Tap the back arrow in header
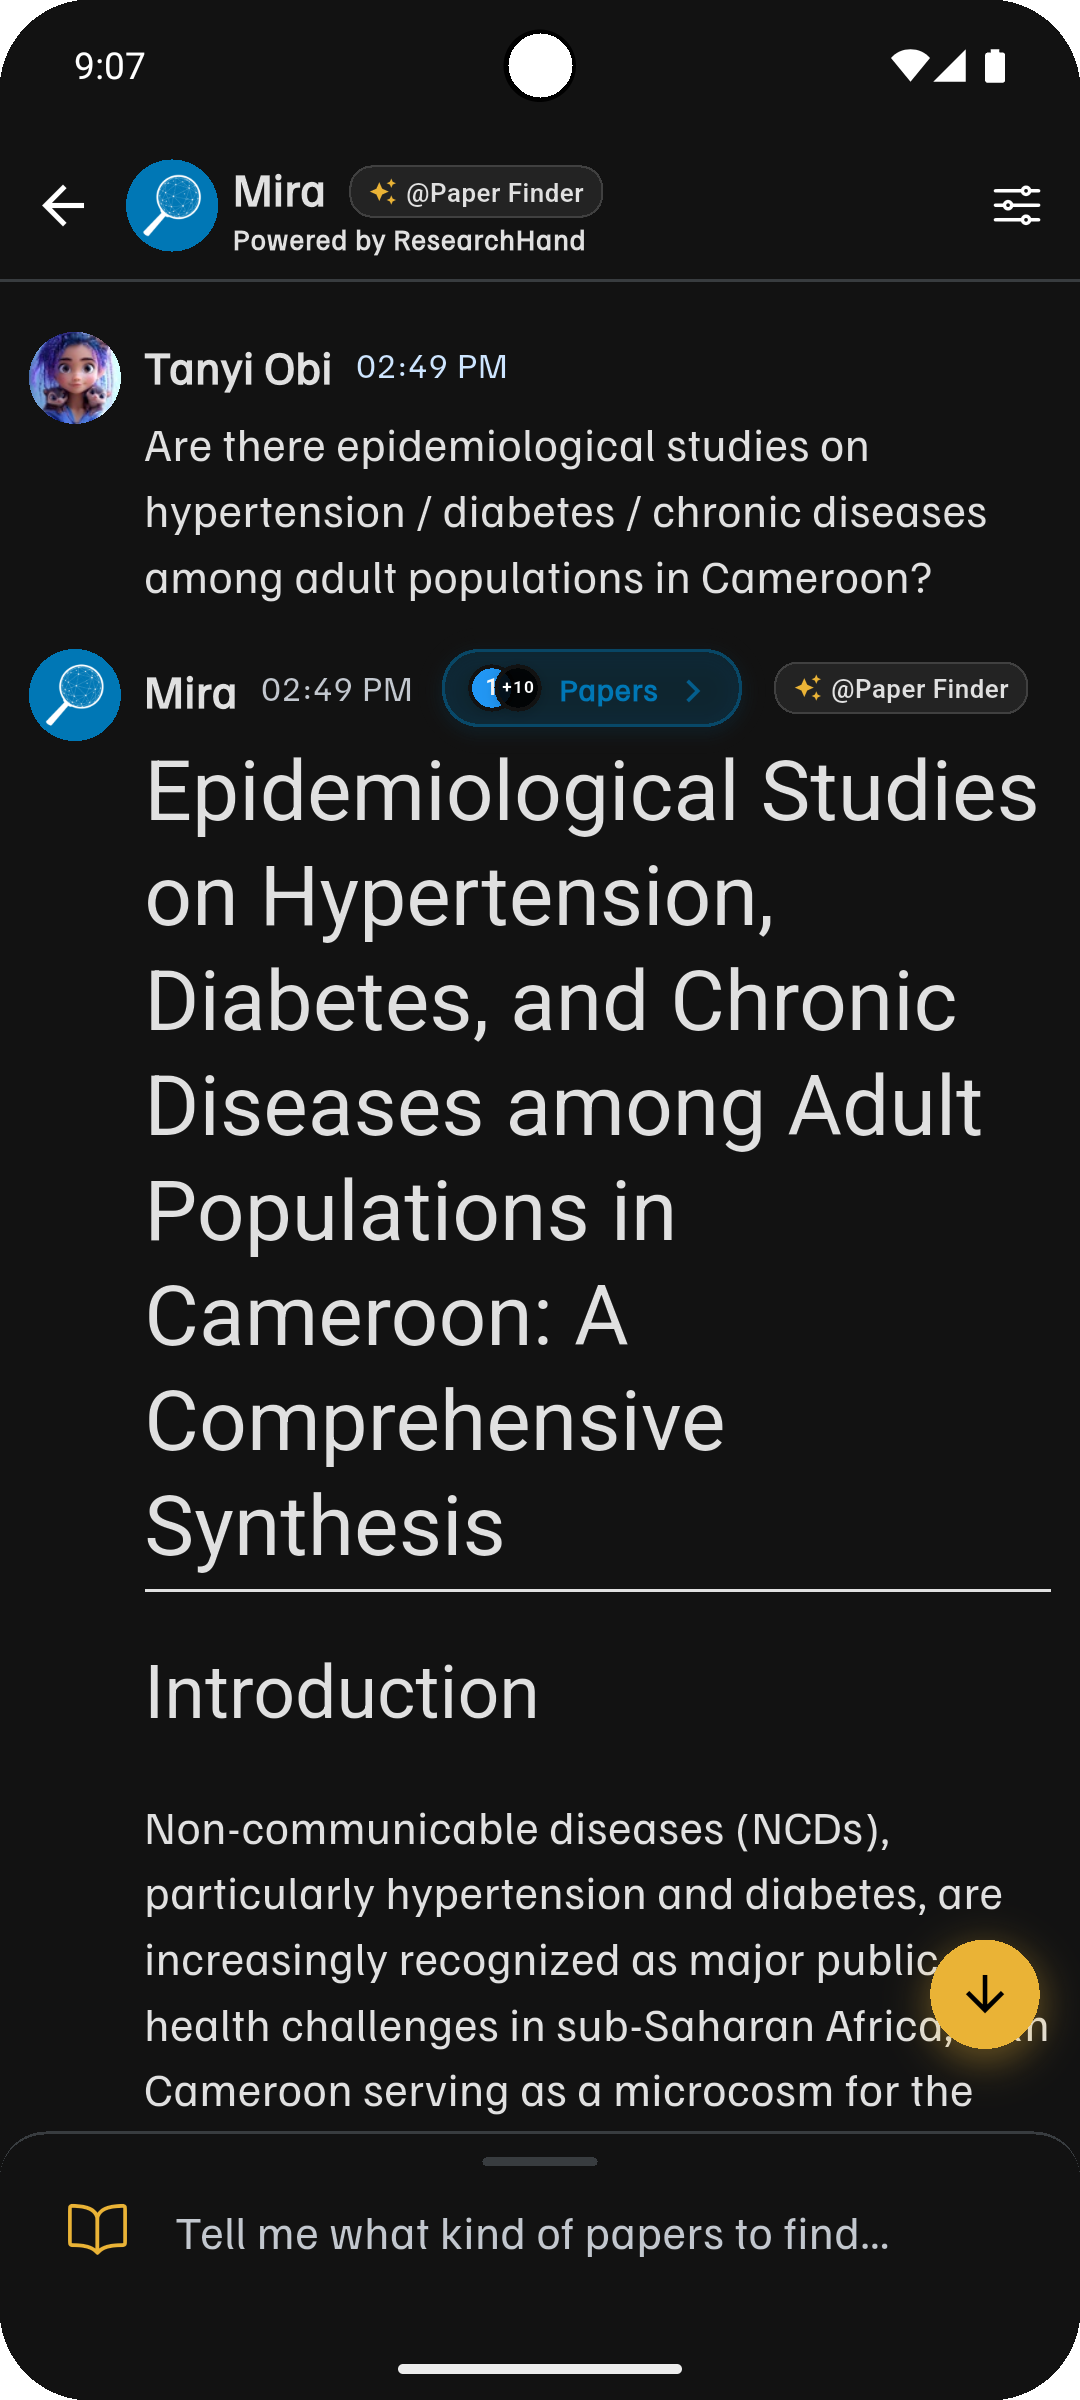This screenshot has height=2400, width=1080. pyautogui.click(x=63, y=206)
